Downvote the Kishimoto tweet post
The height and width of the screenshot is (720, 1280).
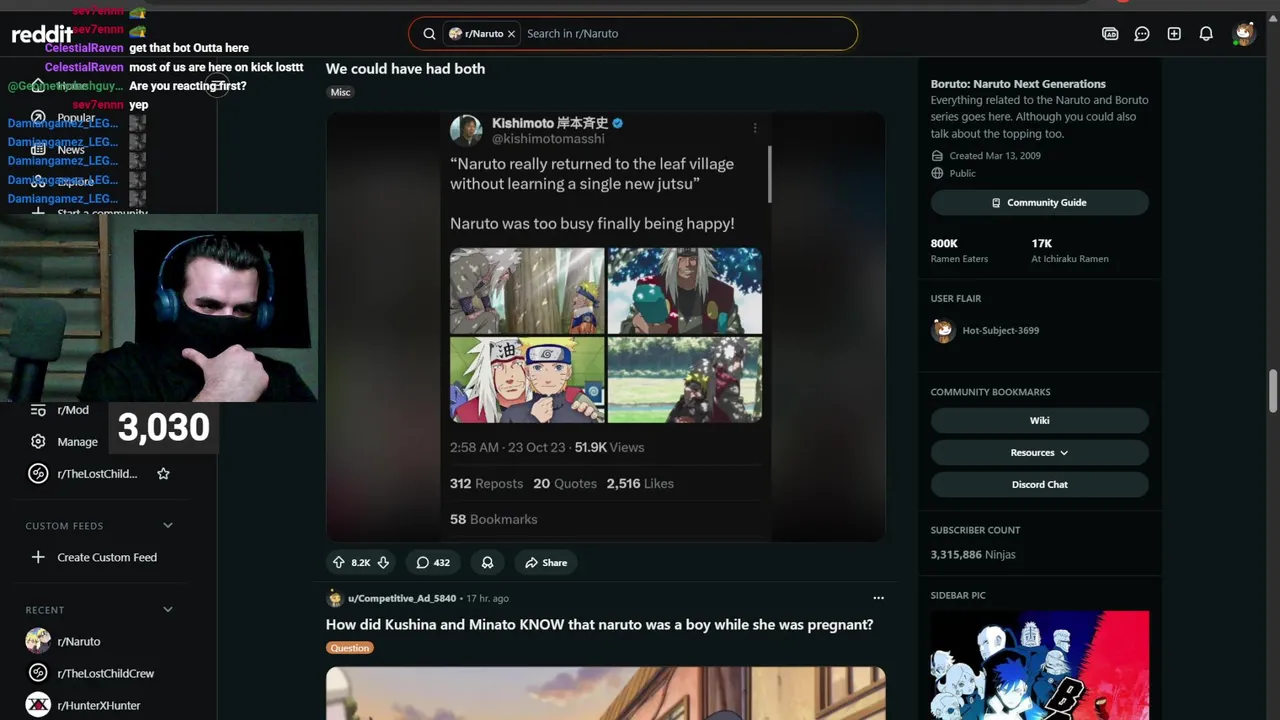click(383, 562)
